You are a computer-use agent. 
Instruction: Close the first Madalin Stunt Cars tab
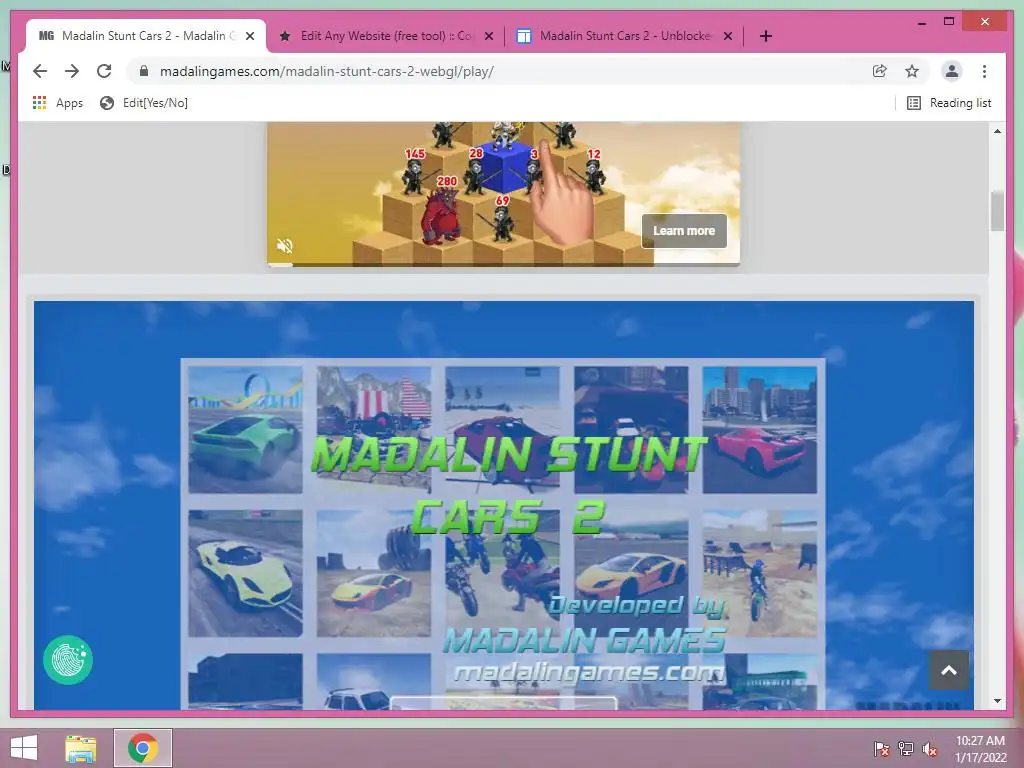250,36
